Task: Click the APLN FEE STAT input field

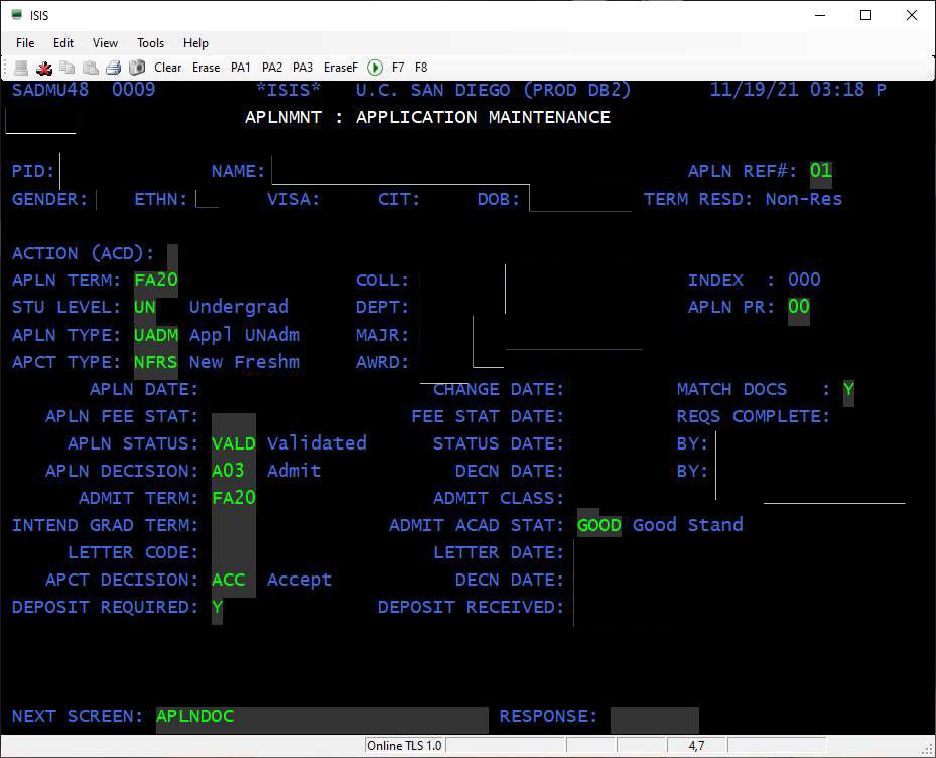Action: pos(234,418)
